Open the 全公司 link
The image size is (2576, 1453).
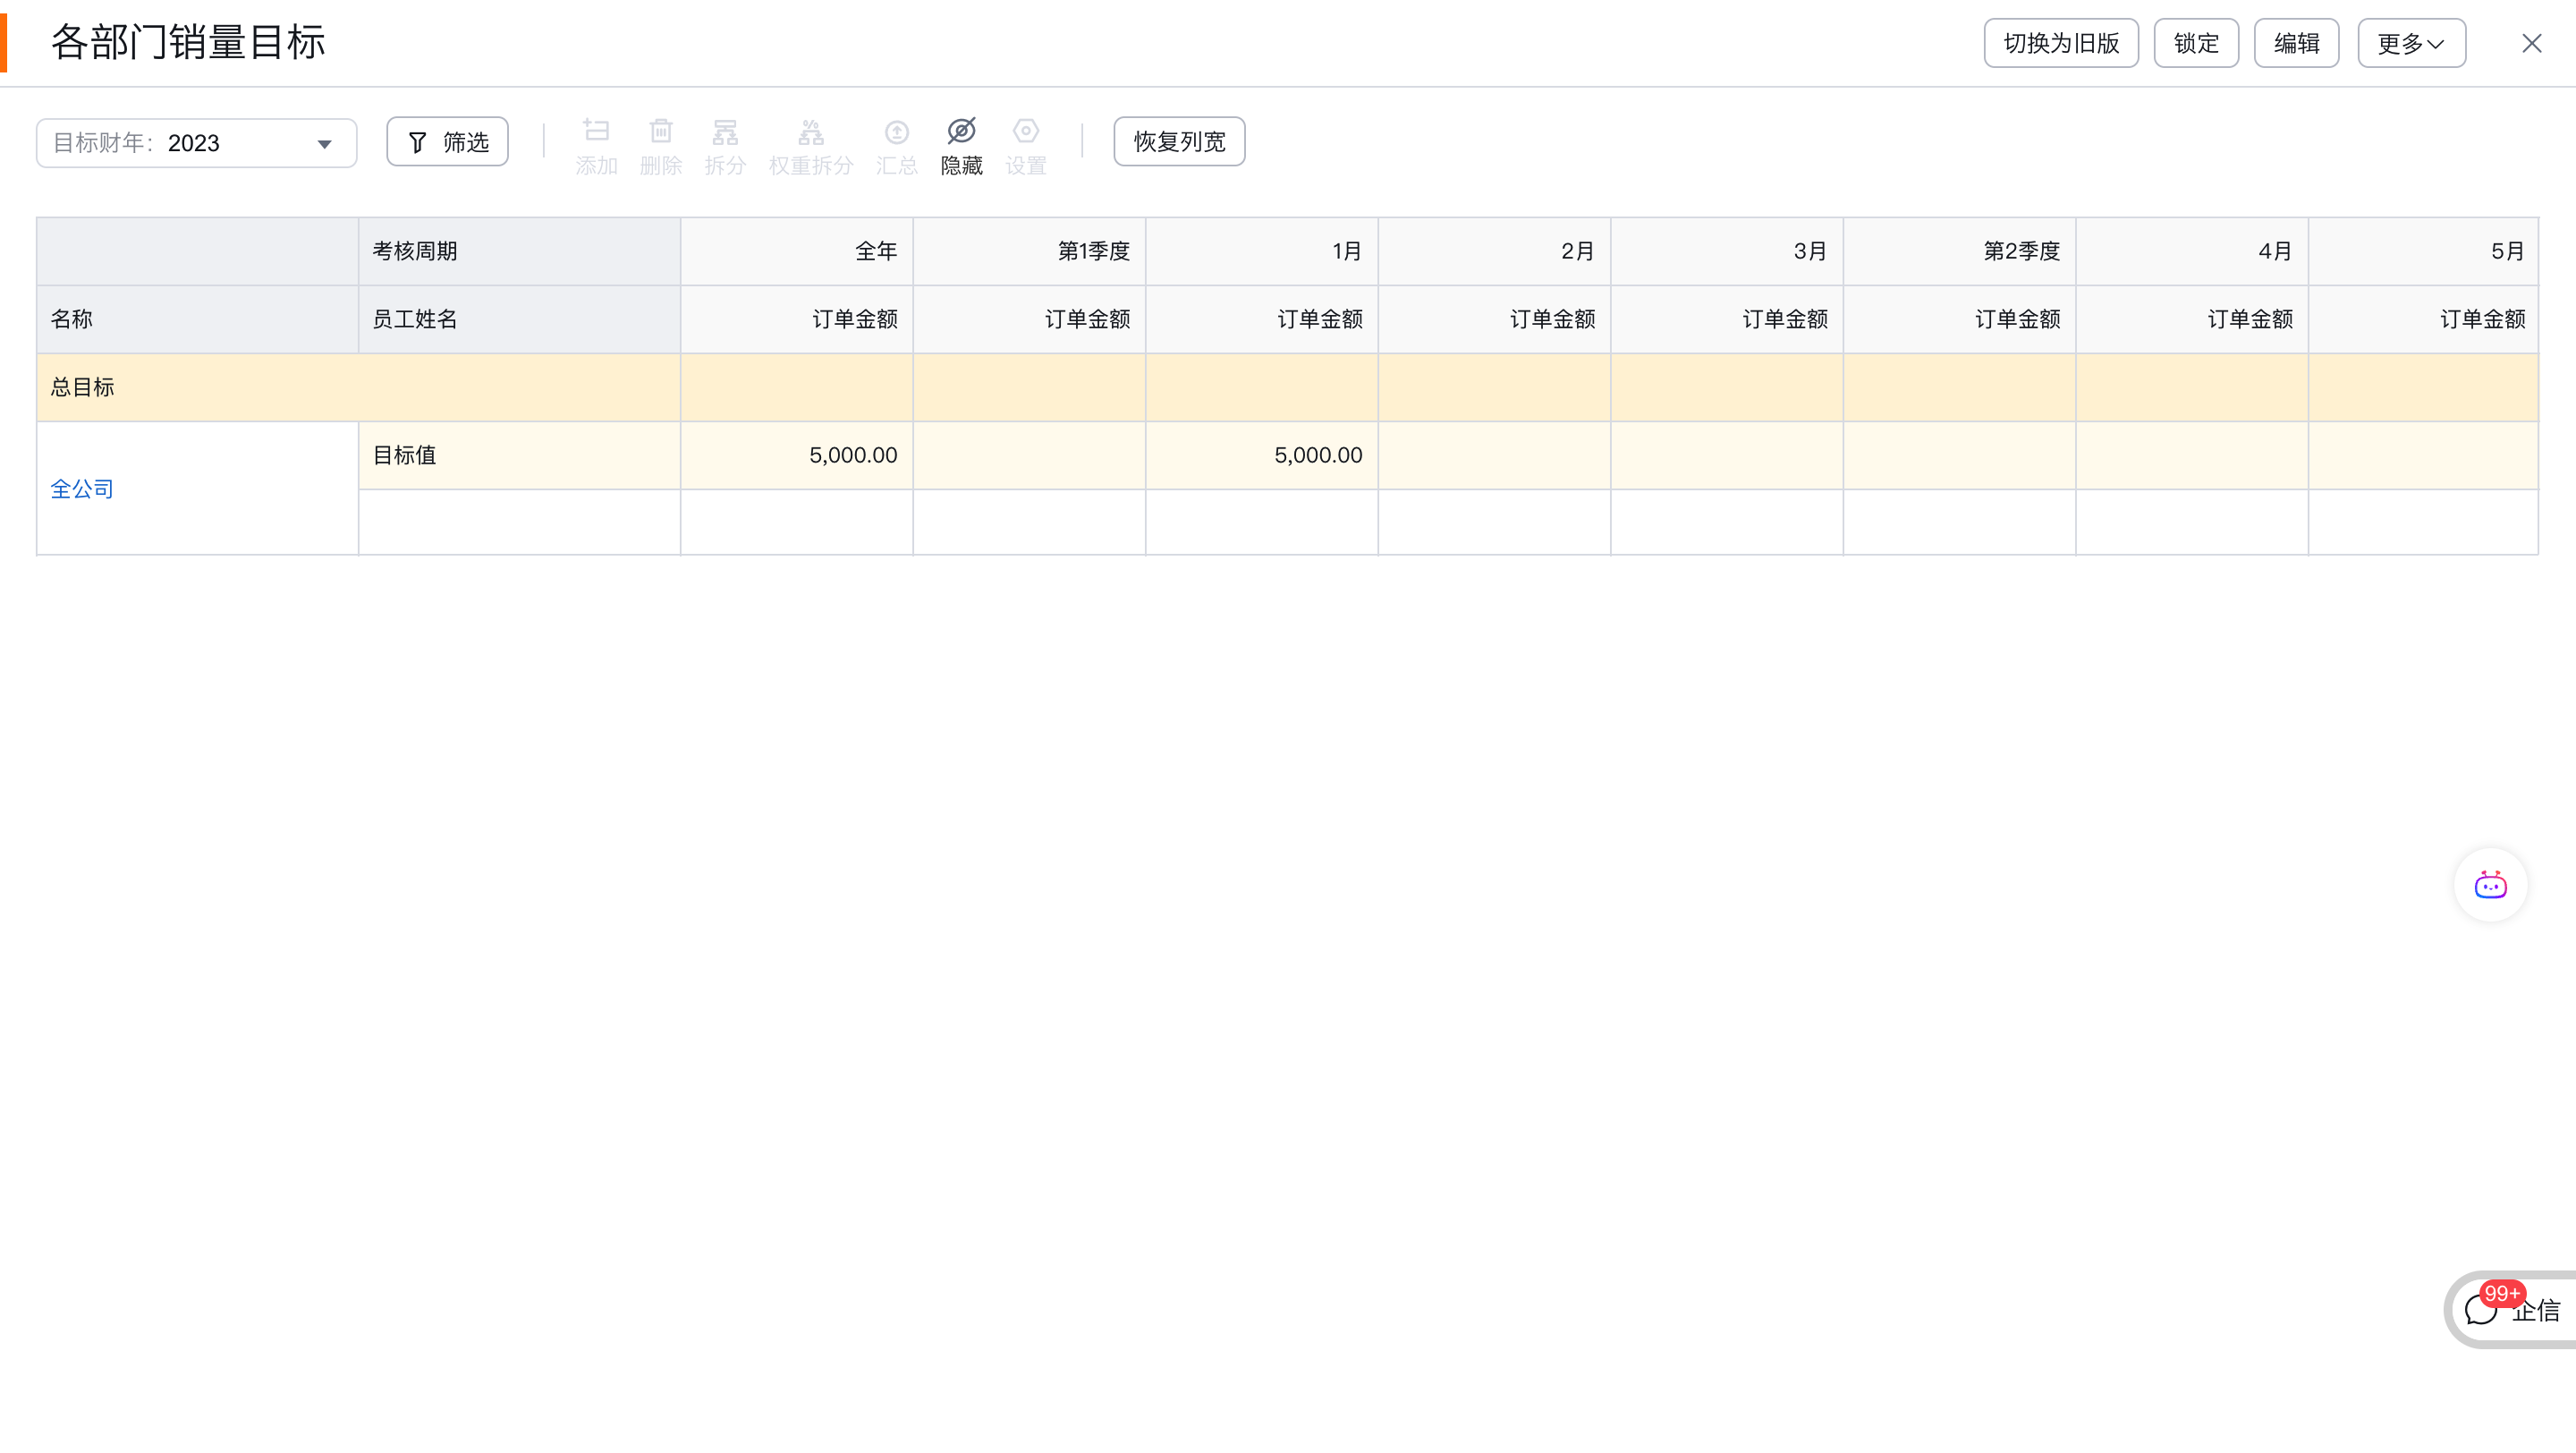click(82, 489)
